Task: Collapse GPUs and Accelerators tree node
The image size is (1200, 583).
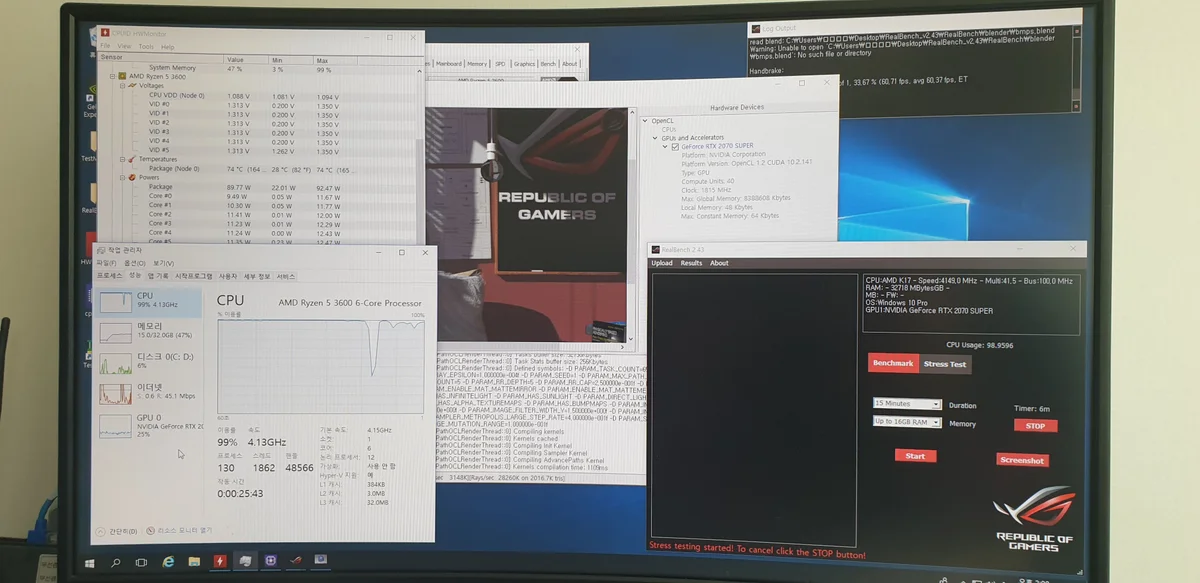Action: [655, 138]
